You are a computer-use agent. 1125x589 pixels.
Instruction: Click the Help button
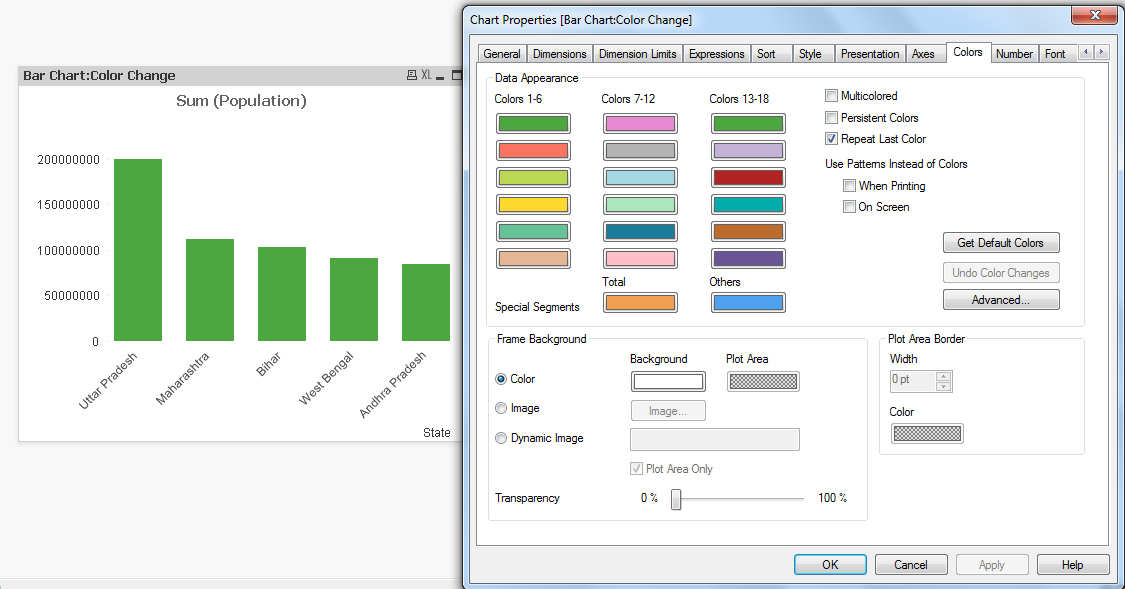tap(1073, 563)
